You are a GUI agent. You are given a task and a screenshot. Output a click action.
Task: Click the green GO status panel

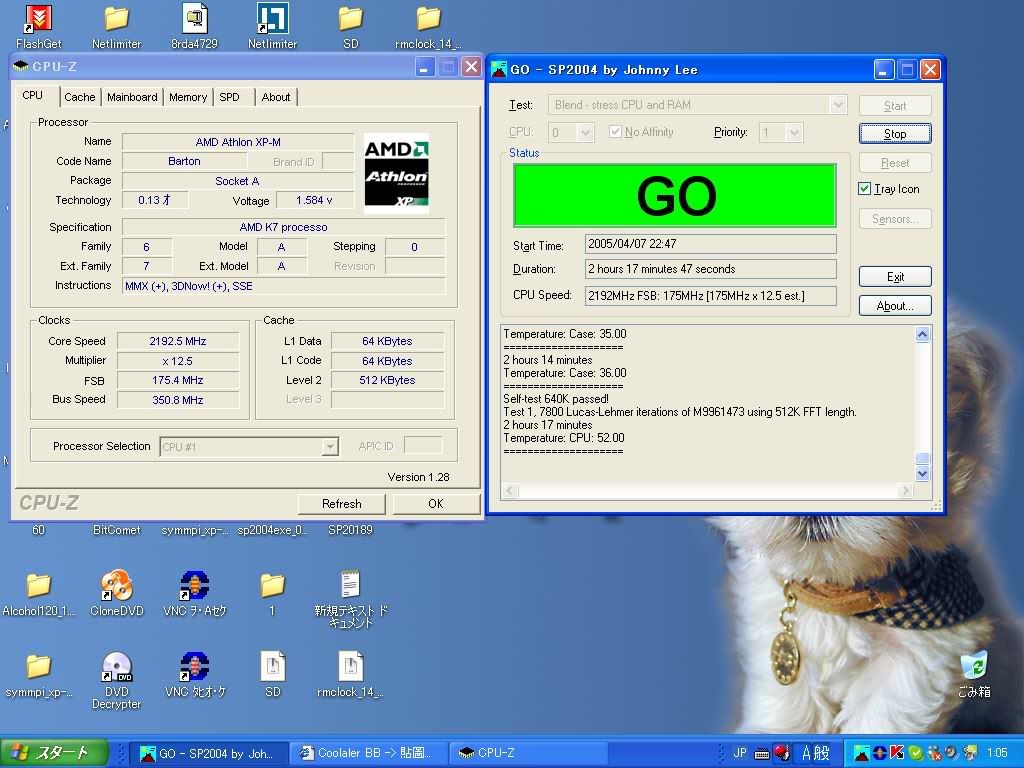(674, 196)
